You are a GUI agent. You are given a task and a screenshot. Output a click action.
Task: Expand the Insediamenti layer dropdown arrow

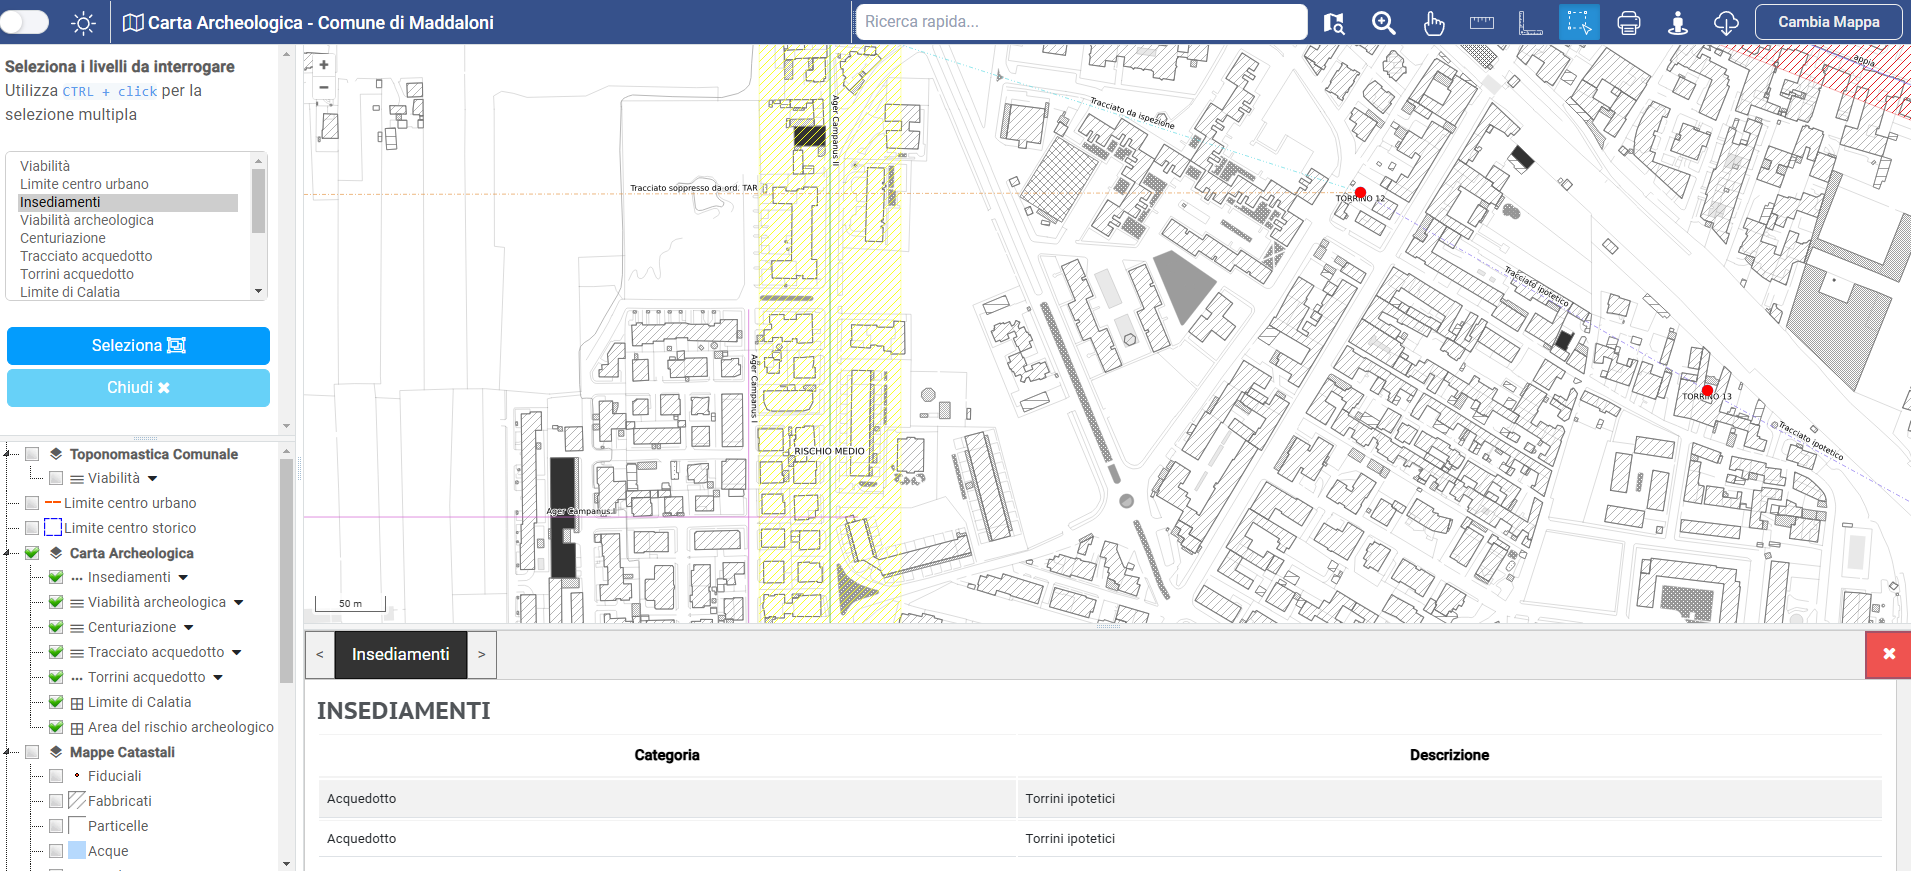click(184, 578)
